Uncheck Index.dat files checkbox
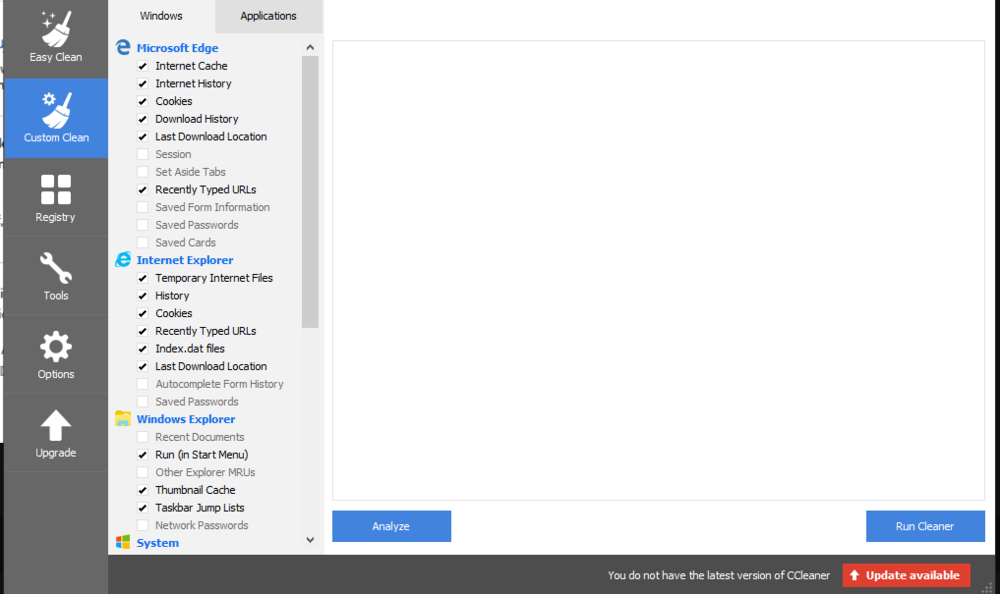1000x594 pixels. 143,348
